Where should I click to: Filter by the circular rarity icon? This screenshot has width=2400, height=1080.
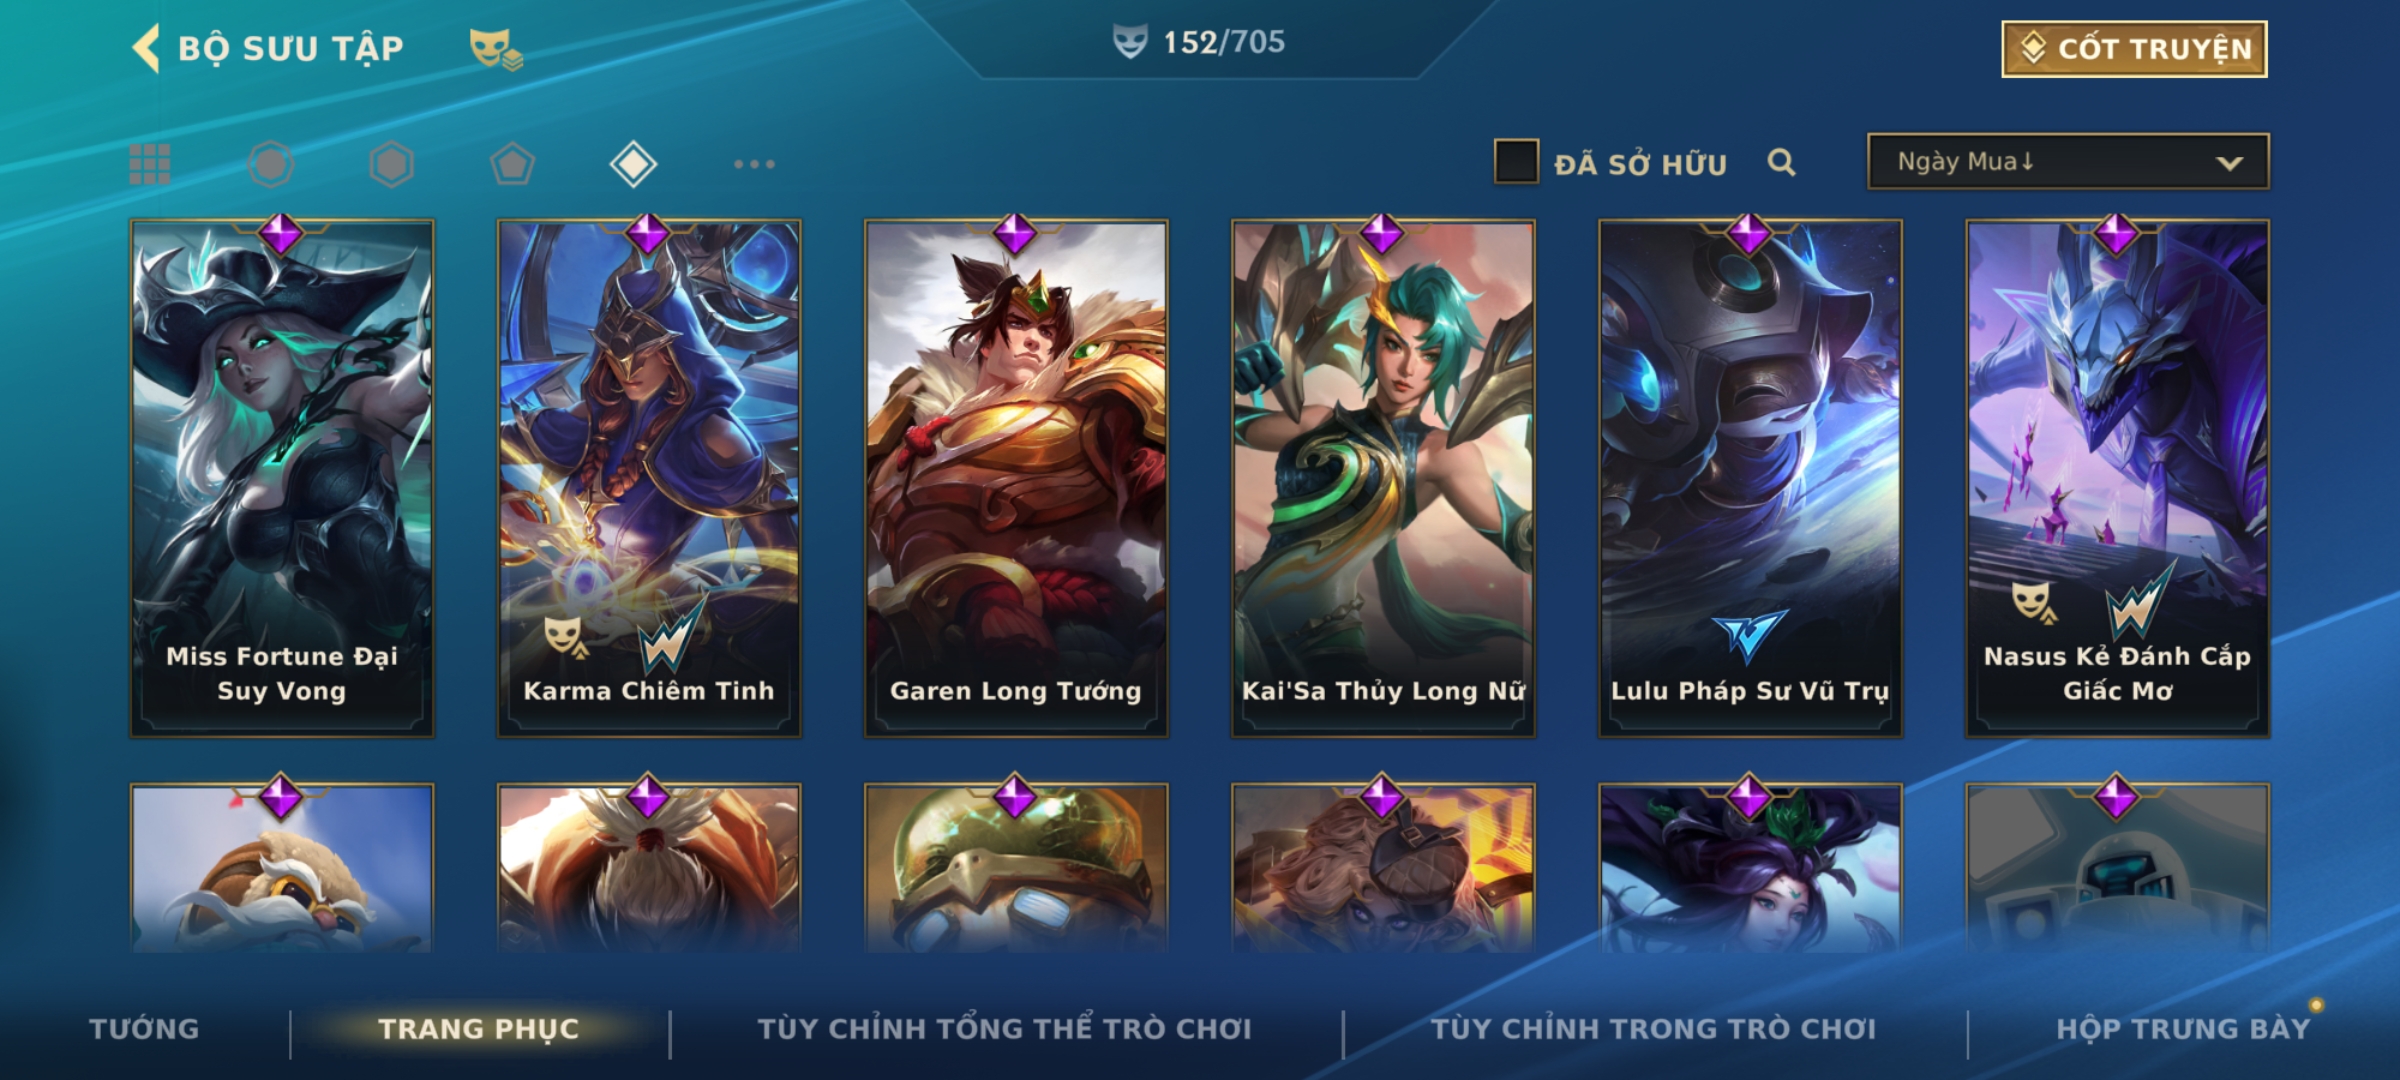(x=271, y=164)
